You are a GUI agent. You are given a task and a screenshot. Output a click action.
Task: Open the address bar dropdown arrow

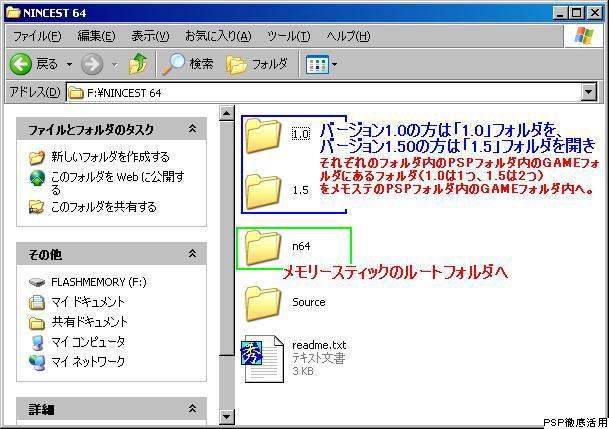coord(589,92)
